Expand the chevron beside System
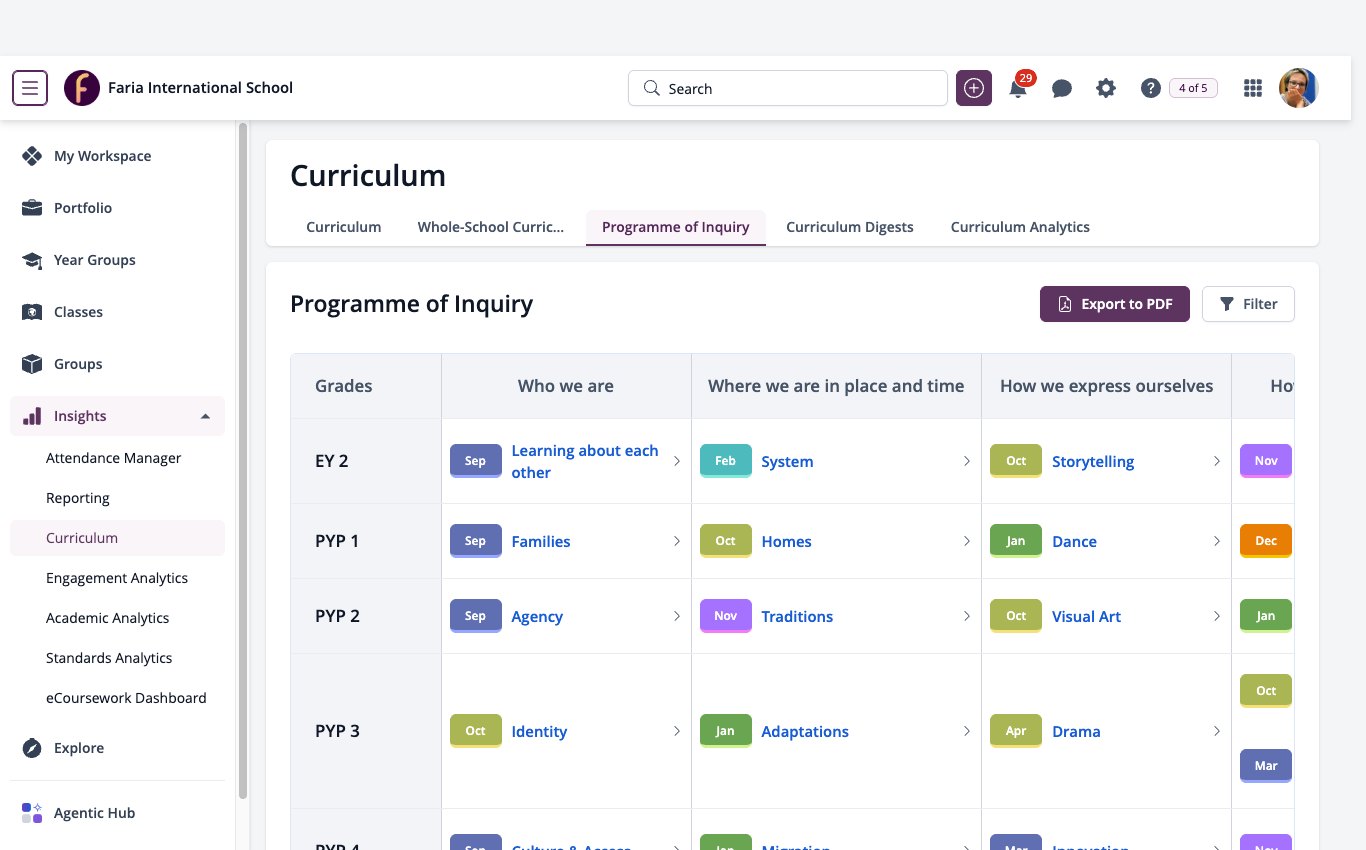 tap(967, 461)
